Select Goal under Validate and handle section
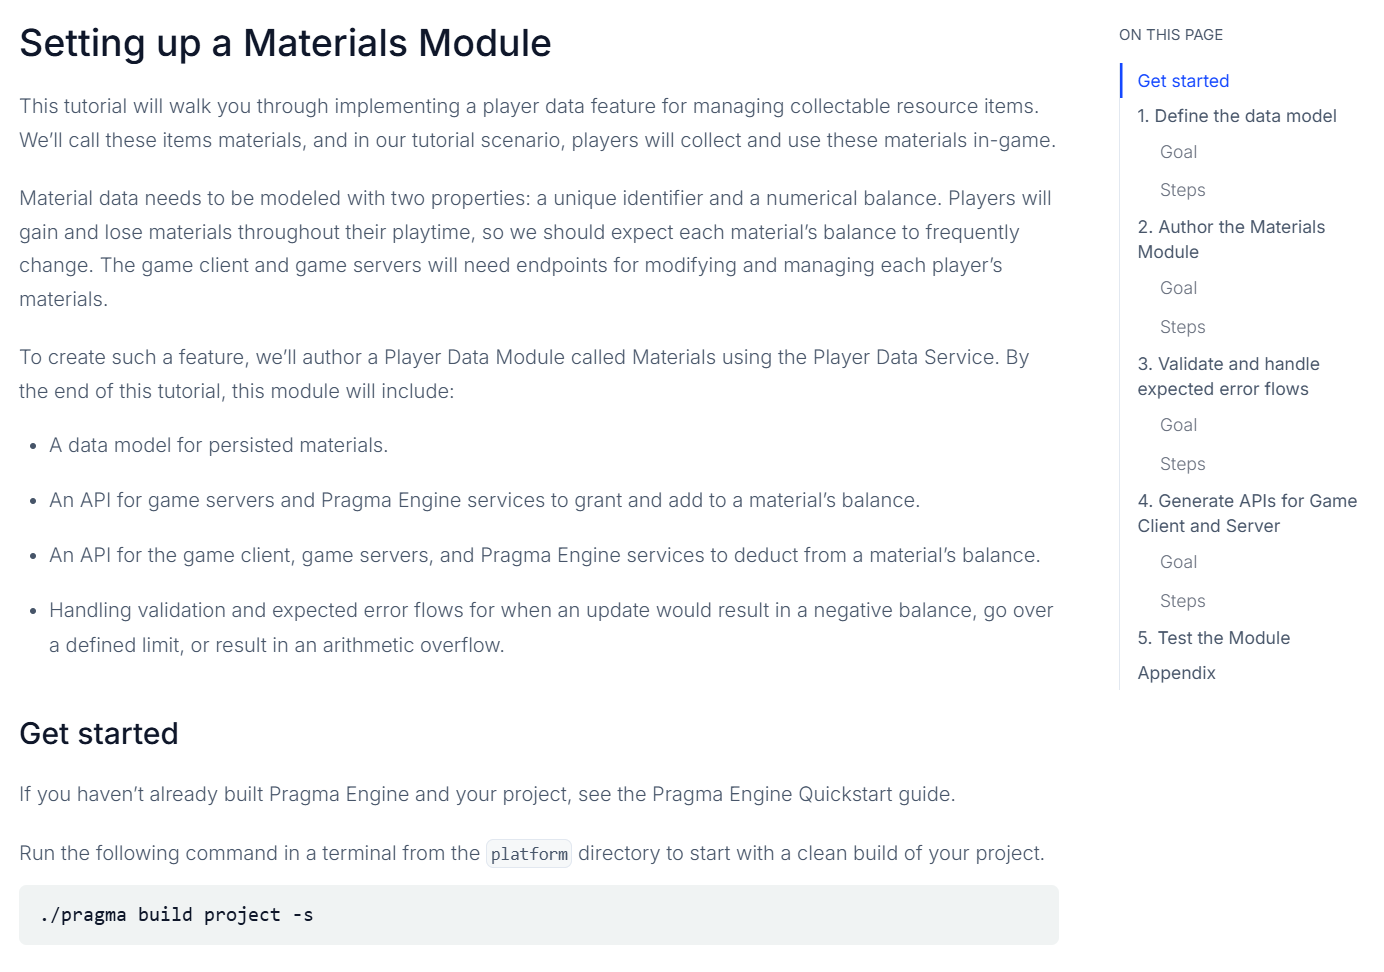The width and height of the screenshot is (1384, 972). click(1178, 425)
